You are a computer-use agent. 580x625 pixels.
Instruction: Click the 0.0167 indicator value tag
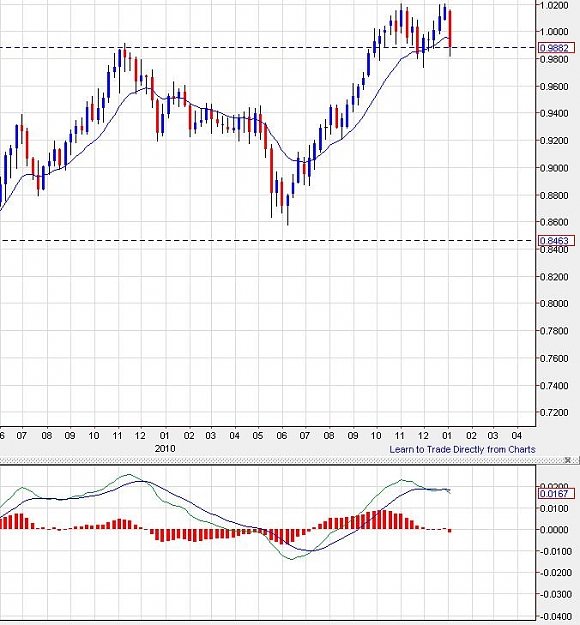[556, 493]
